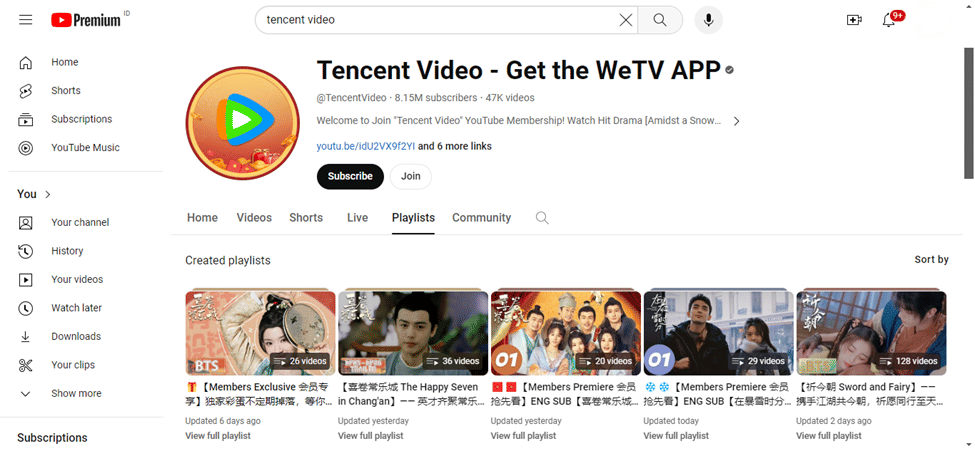975x451 pixels.
Task: Start voice search with microphone
Action: point(708,20)
